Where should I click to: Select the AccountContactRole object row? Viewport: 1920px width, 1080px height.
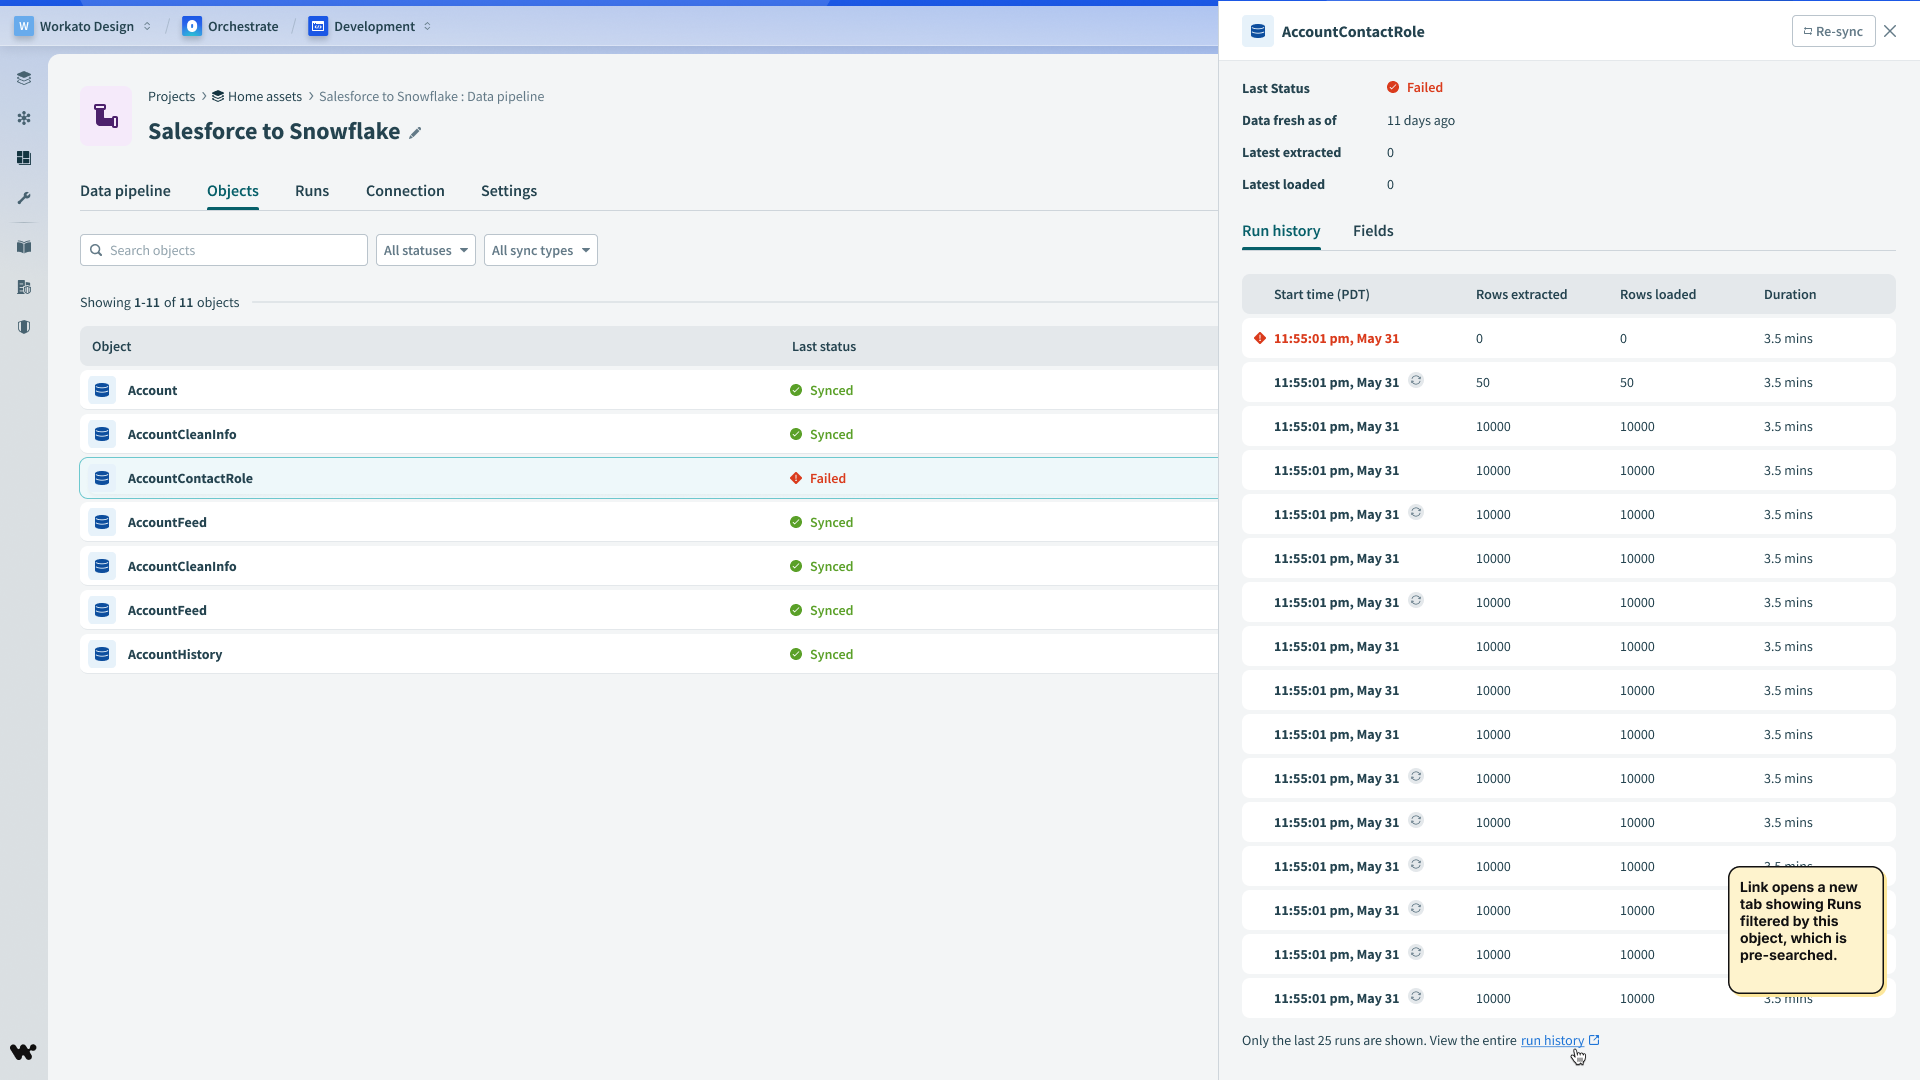[649, 478]
